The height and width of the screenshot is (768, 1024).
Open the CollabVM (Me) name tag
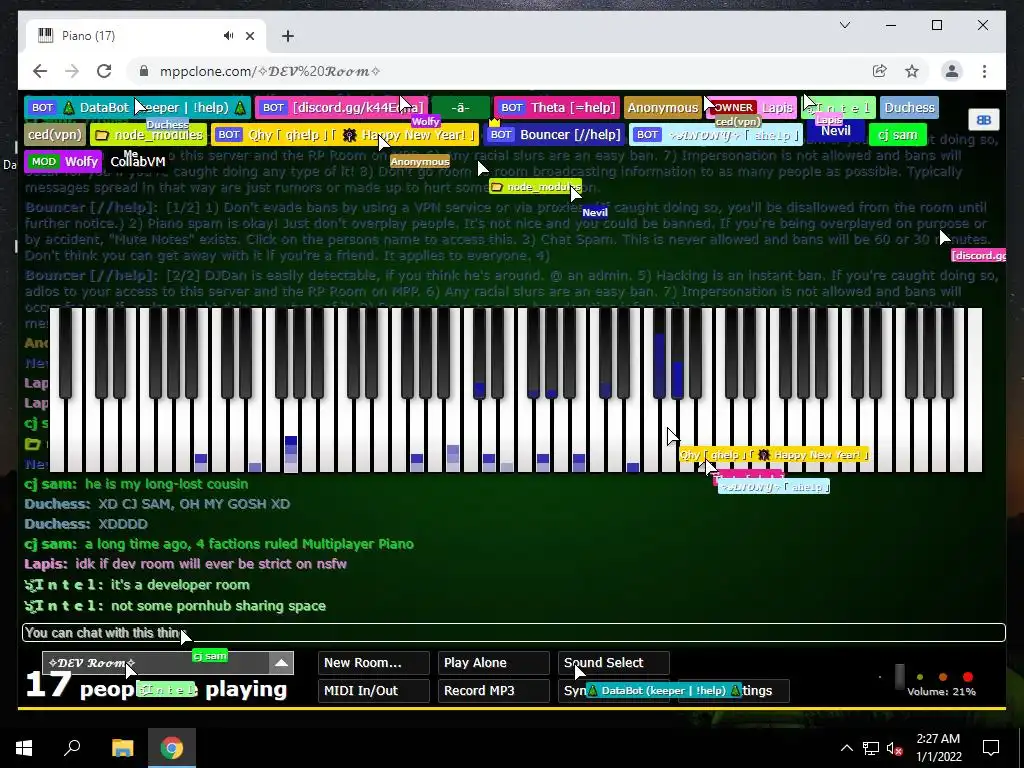(138, 161)
